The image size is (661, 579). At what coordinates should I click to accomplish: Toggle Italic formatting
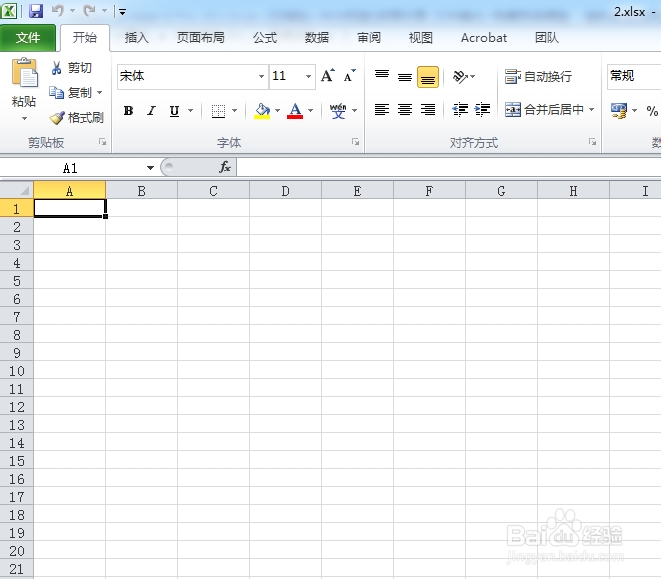pyautogui.click(x=151, y=111)
